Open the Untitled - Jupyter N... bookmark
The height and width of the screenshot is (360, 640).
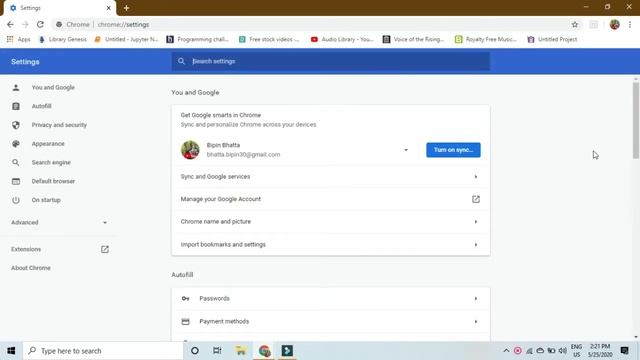pyautogui.click(x=126, y=39)
